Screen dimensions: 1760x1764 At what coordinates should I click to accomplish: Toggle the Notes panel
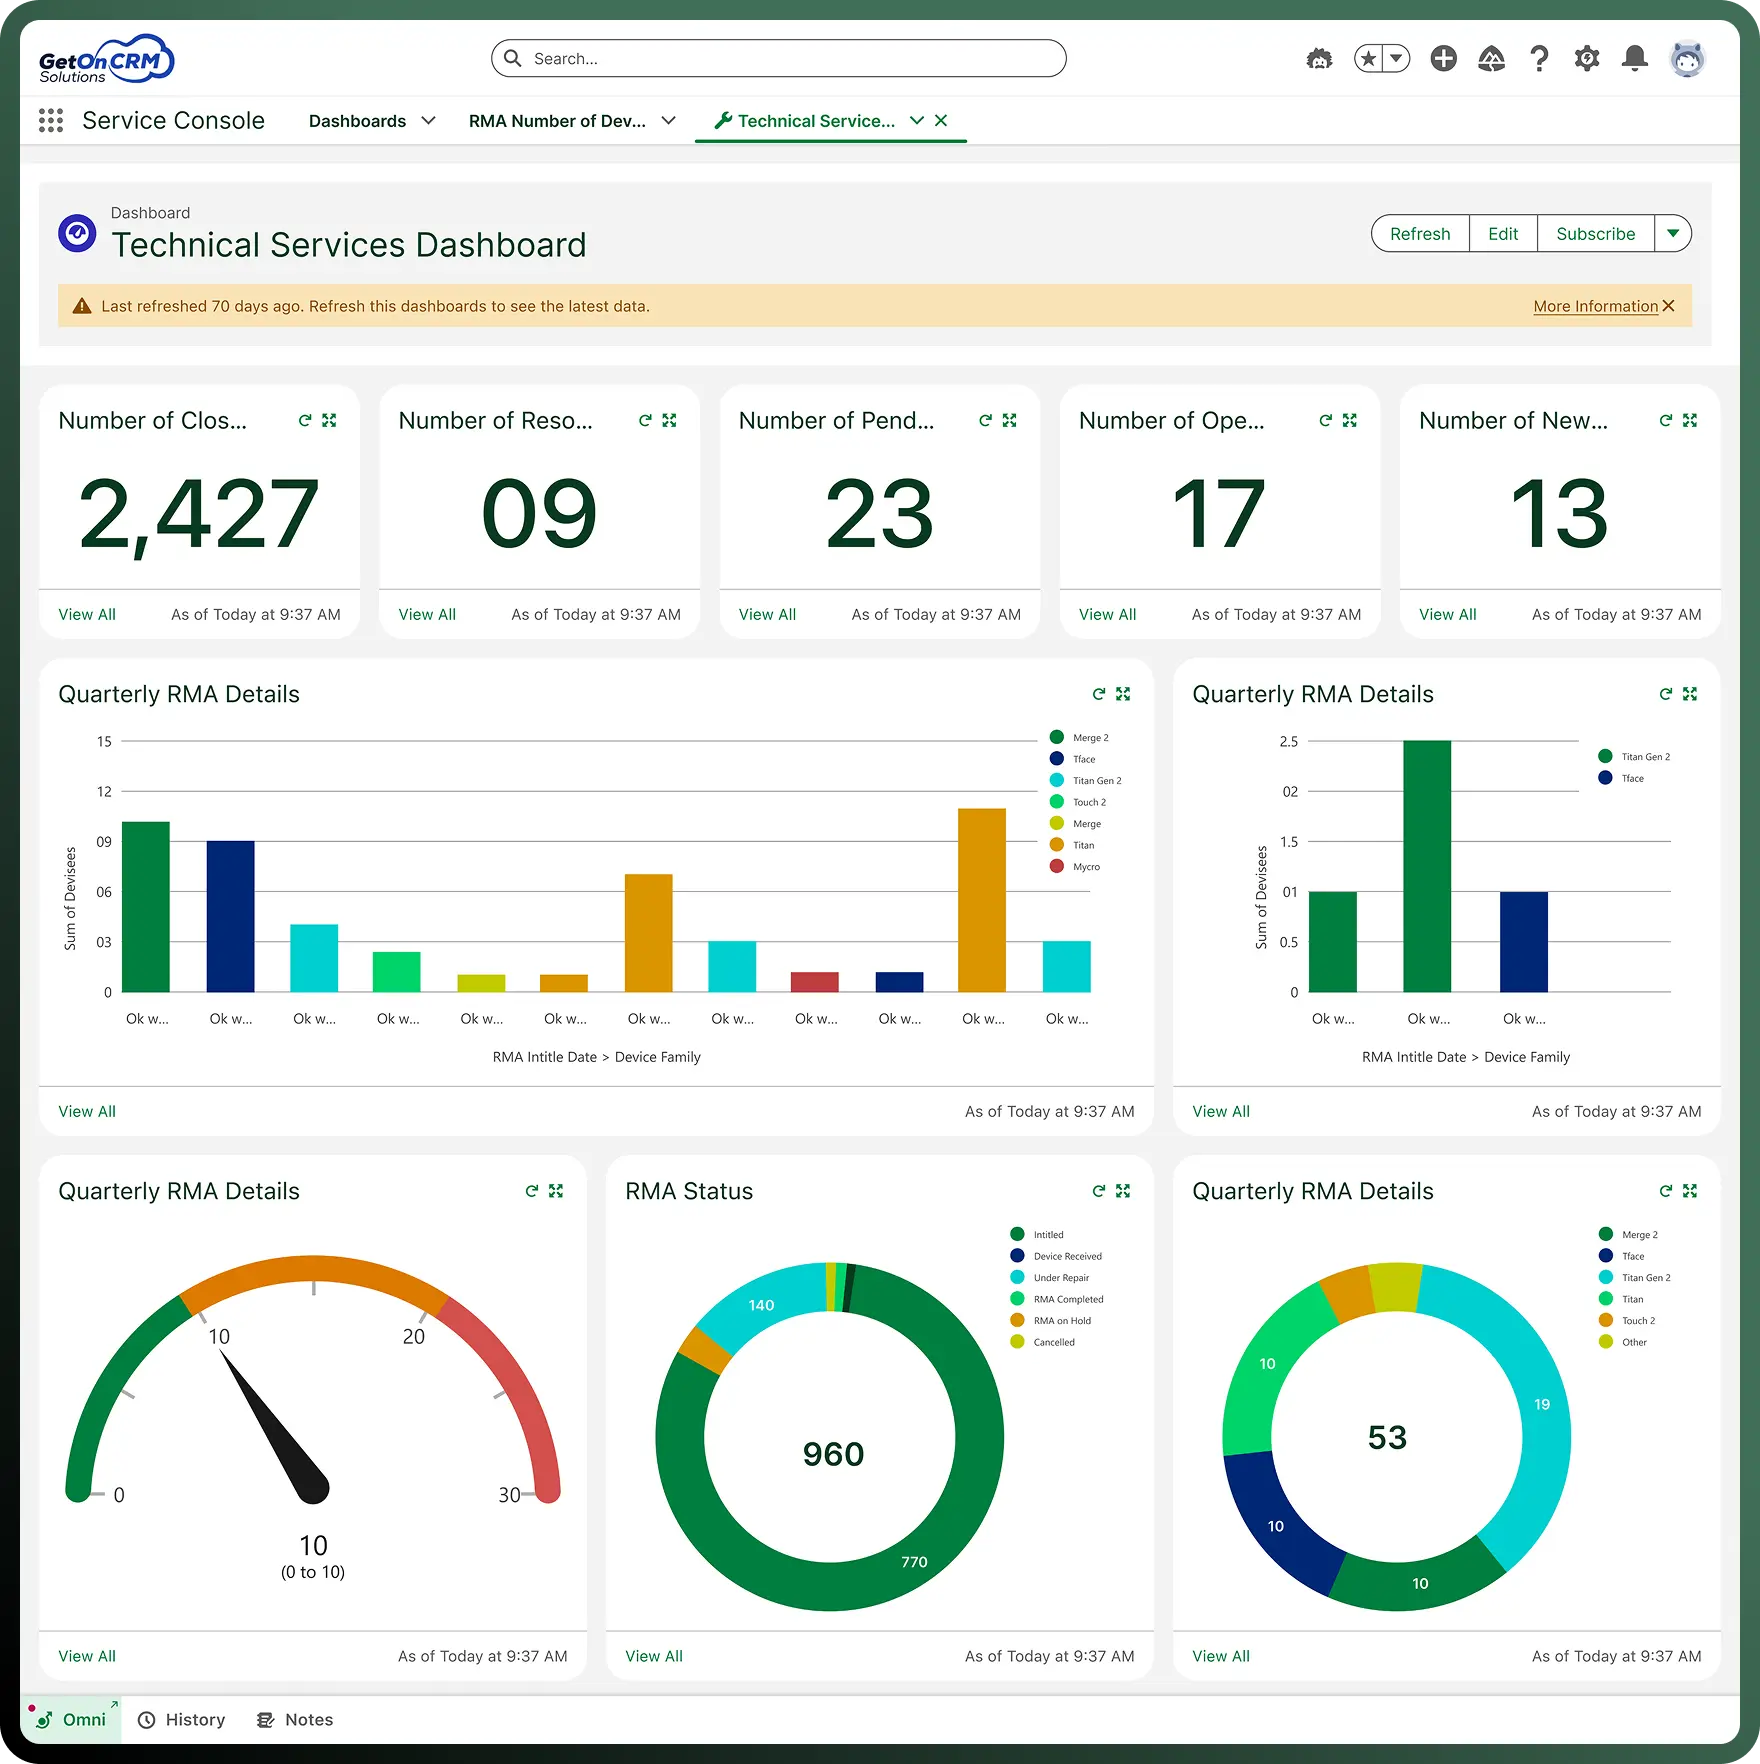click(x=294, y=1719)
